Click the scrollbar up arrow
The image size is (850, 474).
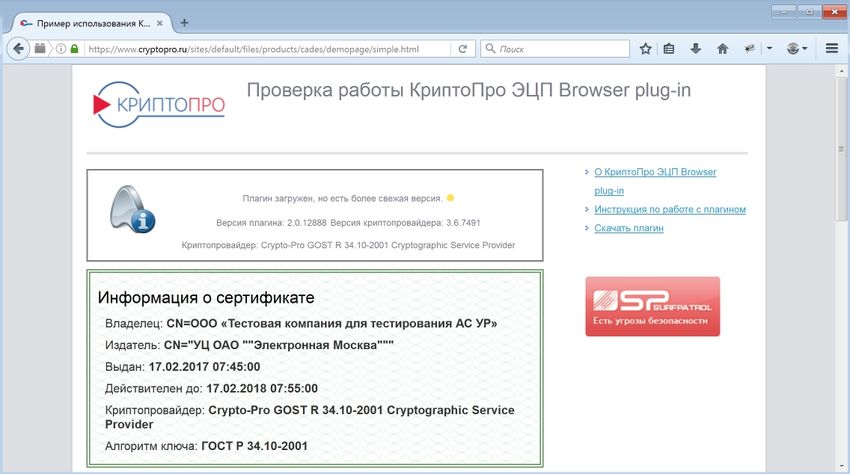841,71
